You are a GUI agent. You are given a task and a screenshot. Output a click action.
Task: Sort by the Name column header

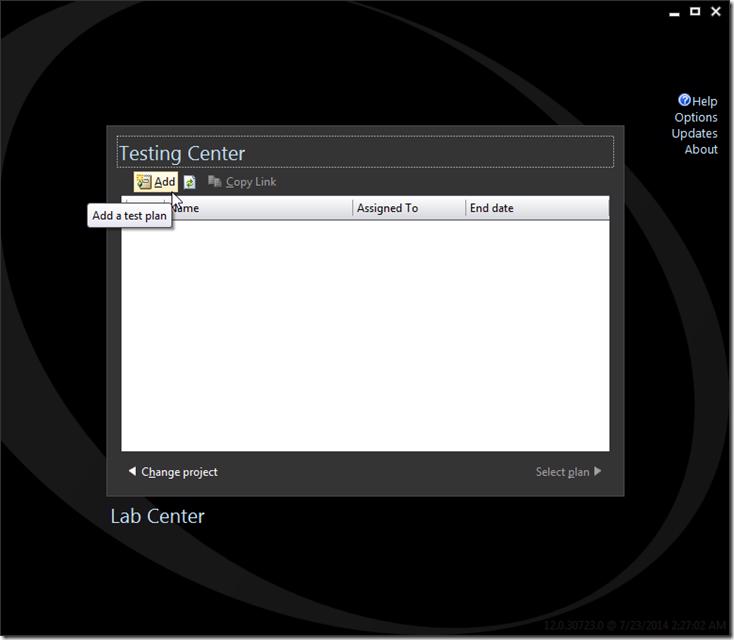260,208
